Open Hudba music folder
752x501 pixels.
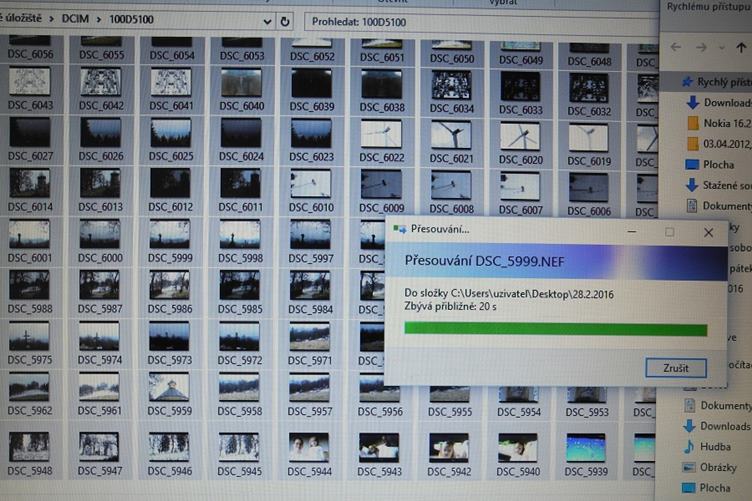[x=707, y=447]
